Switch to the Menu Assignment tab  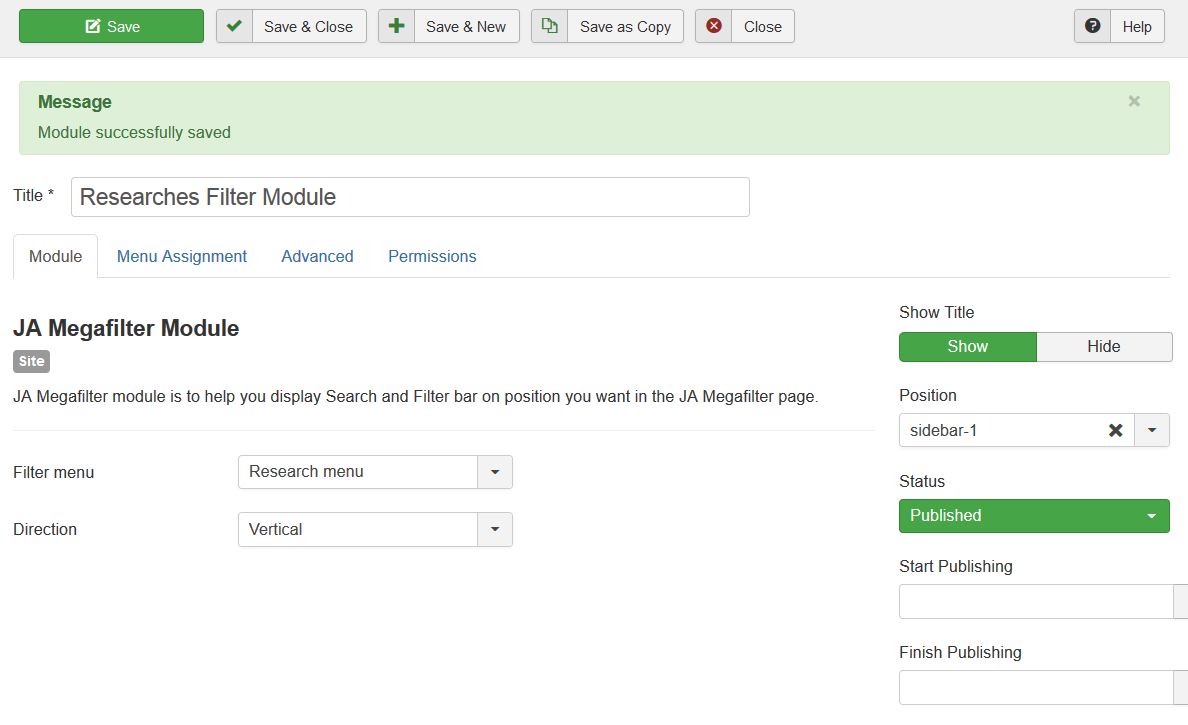(182, 256)
